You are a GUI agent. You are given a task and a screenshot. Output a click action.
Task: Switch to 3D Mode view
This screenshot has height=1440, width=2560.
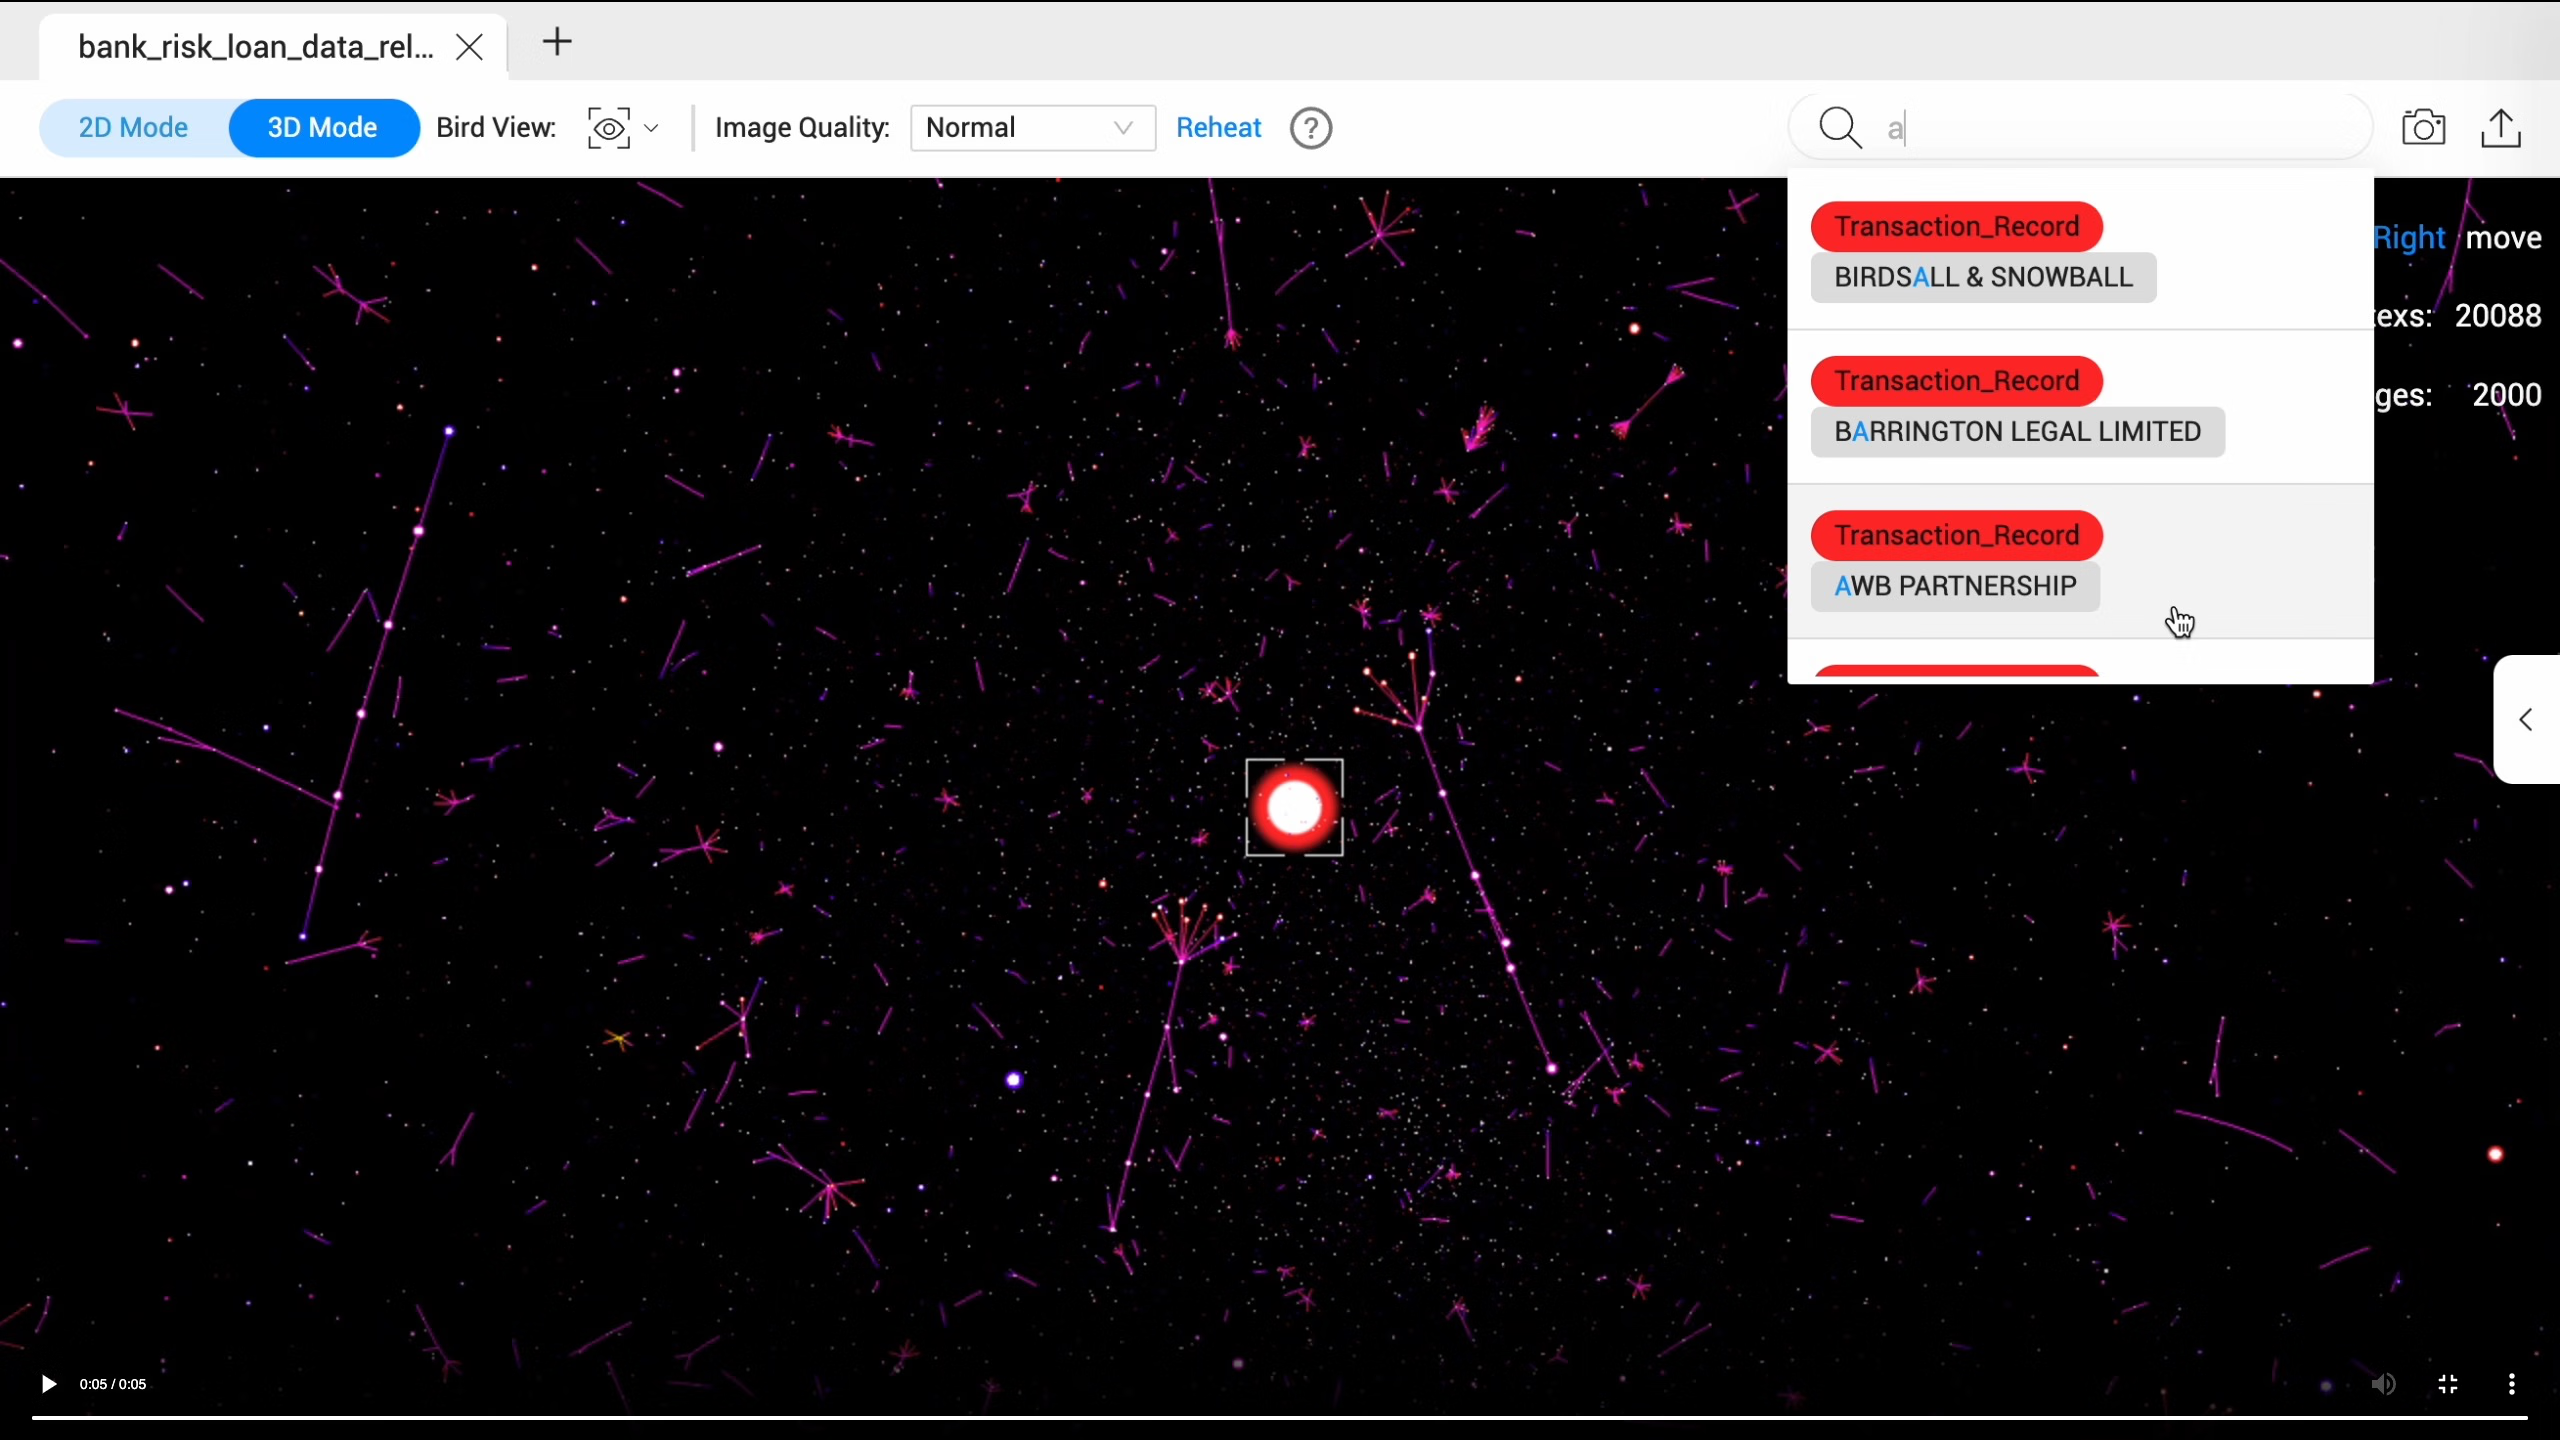322,127
